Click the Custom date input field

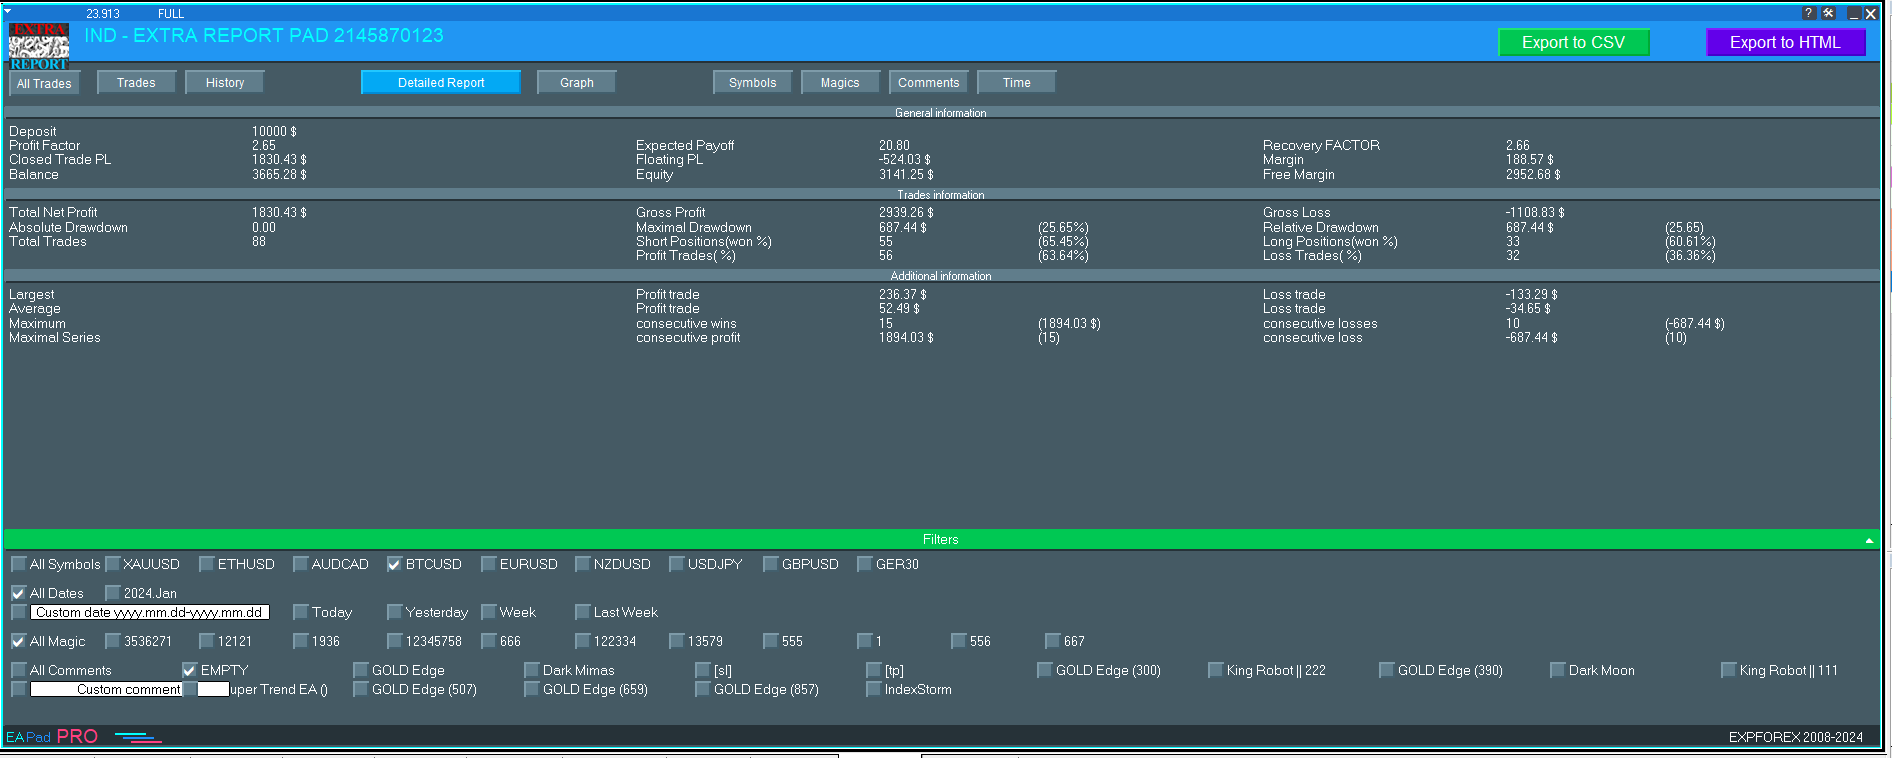tap(149, 612)
